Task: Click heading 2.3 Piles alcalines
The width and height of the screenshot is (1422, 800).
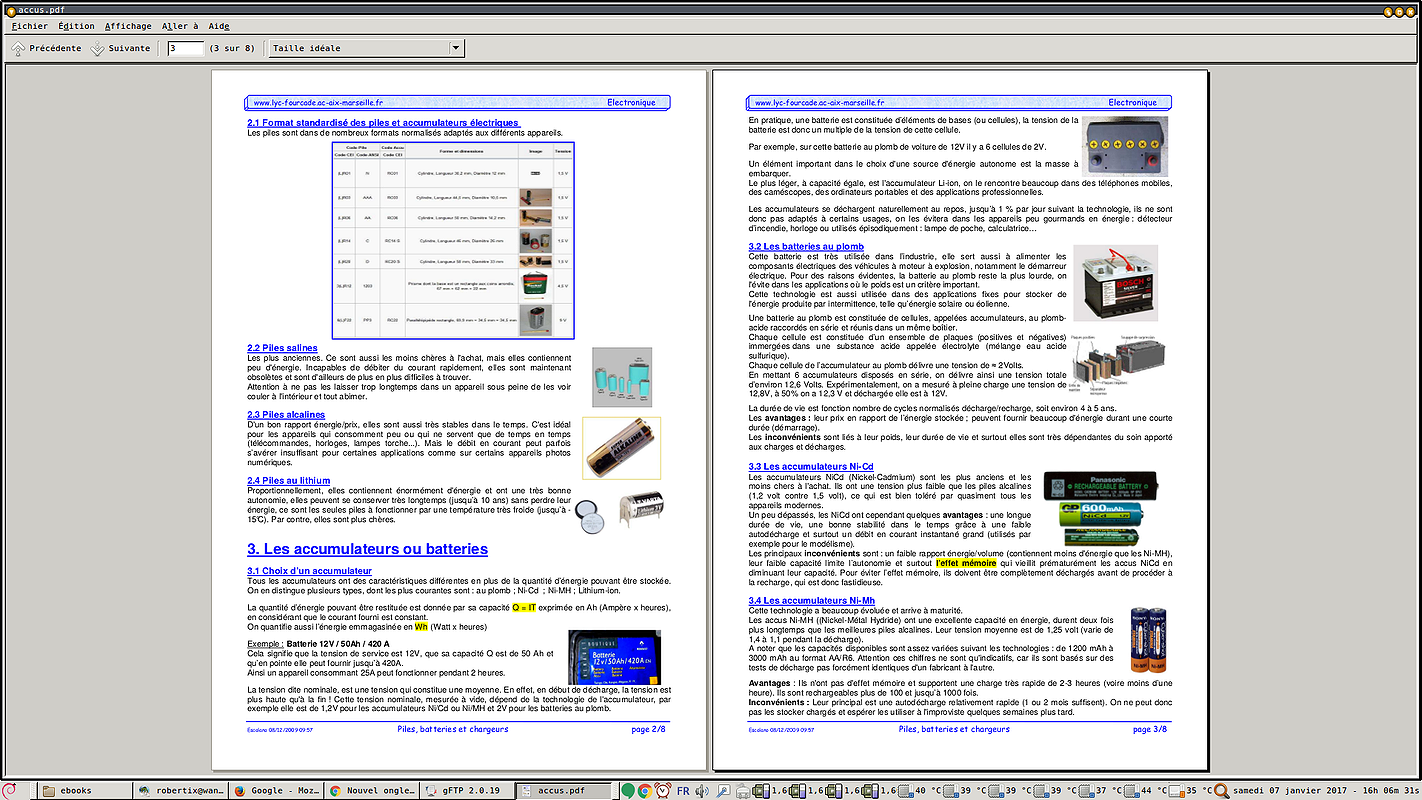Action: tap(286, 414)
